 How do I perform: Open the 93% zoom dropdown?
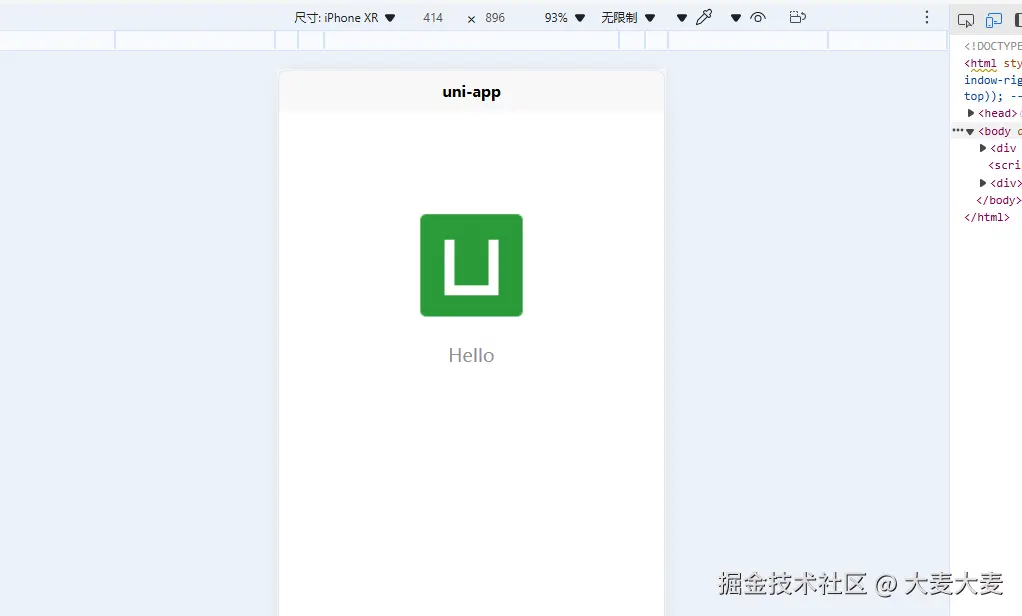click(x=564, y=18)
